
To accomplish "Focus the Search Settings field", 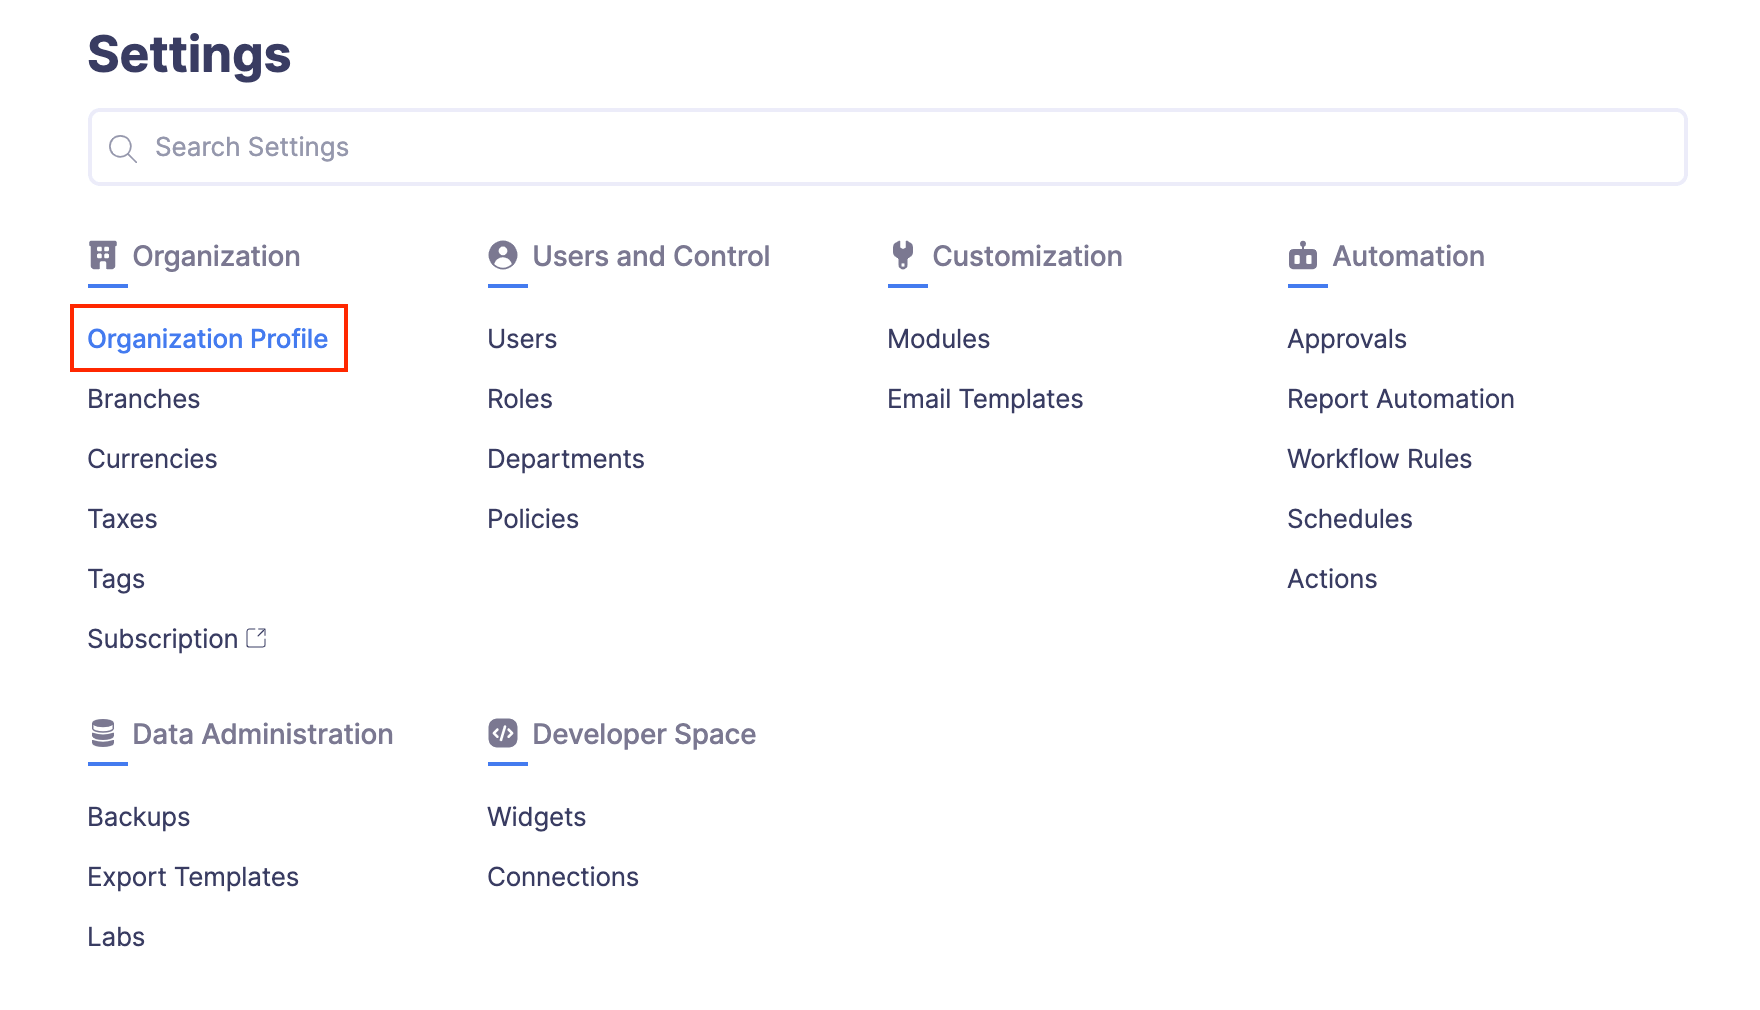I will click(900, 147).
